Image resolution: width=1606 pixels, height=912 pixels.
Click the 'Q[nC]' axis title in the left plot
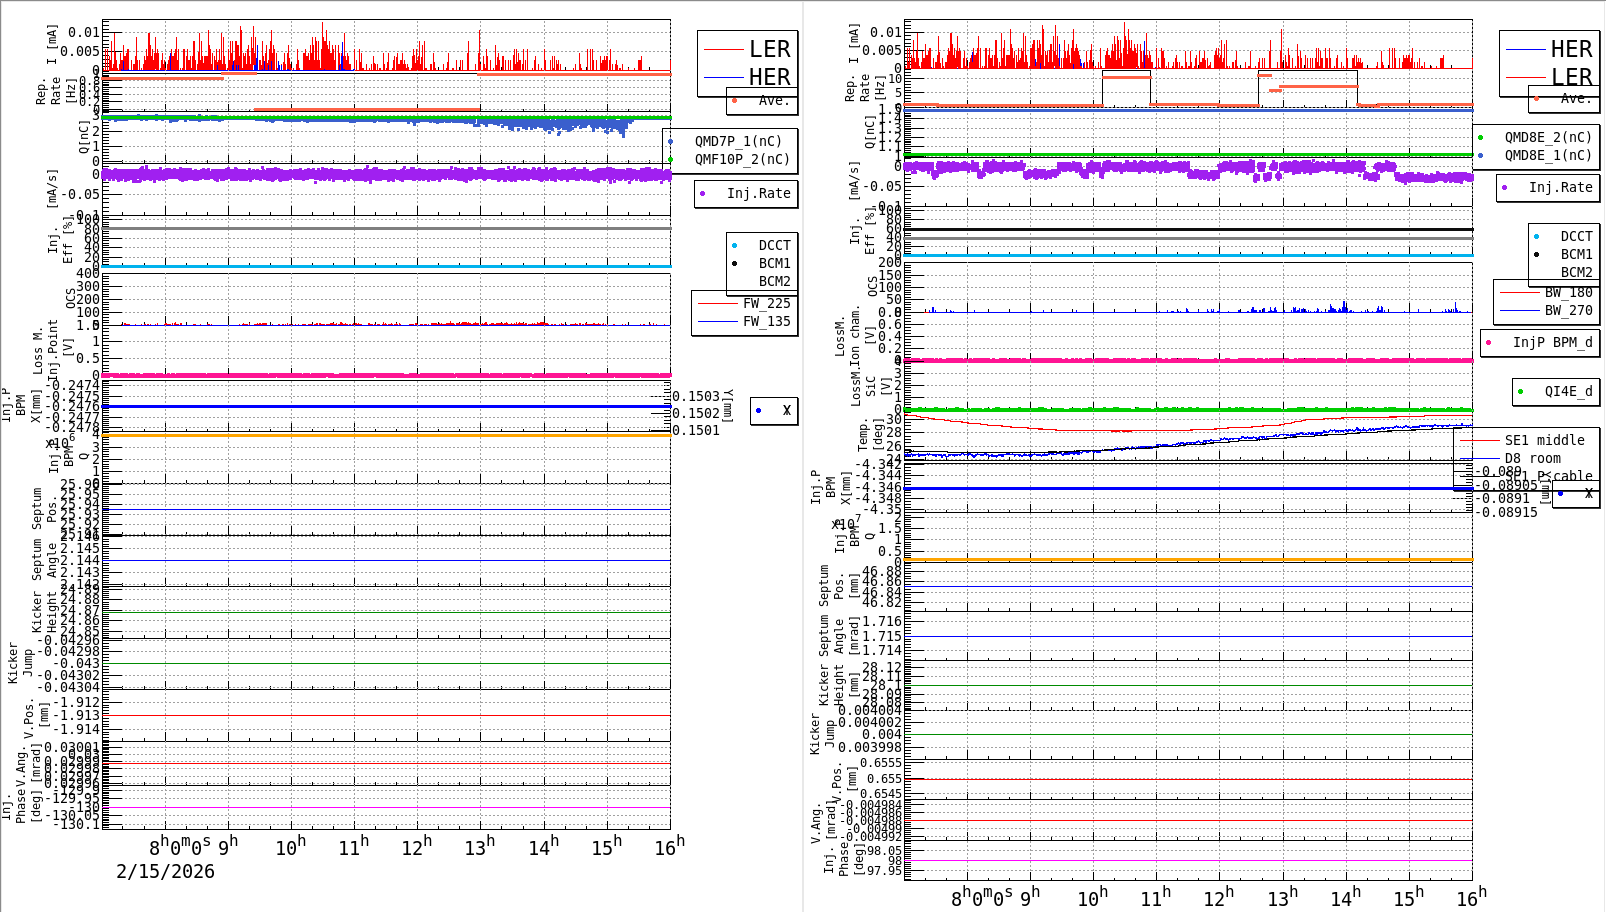coord(84,136)
